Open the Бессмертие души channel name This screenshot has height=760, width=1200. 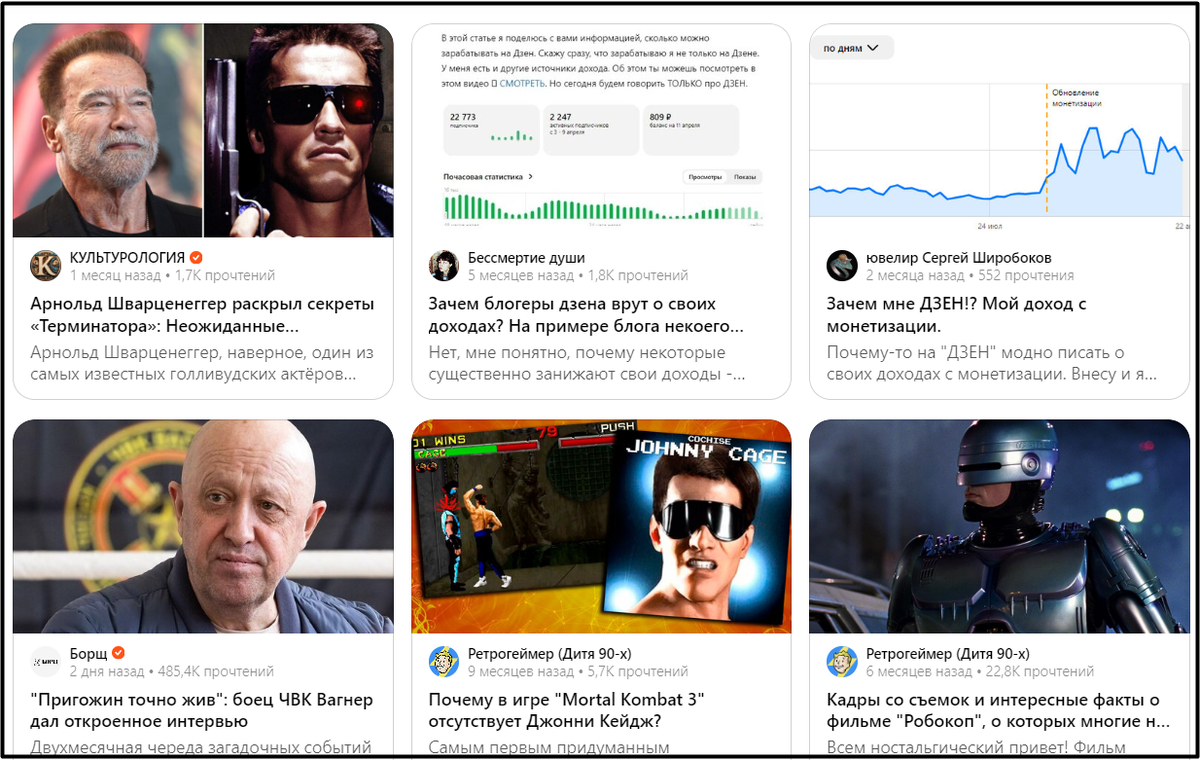(x=527, y=258)
